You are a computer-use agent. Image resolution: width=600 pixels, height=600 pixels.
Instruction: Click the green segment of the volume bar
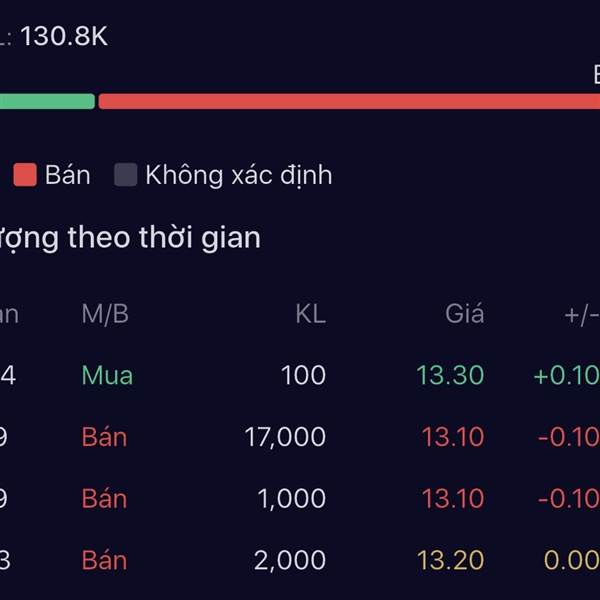pos(47,101)
